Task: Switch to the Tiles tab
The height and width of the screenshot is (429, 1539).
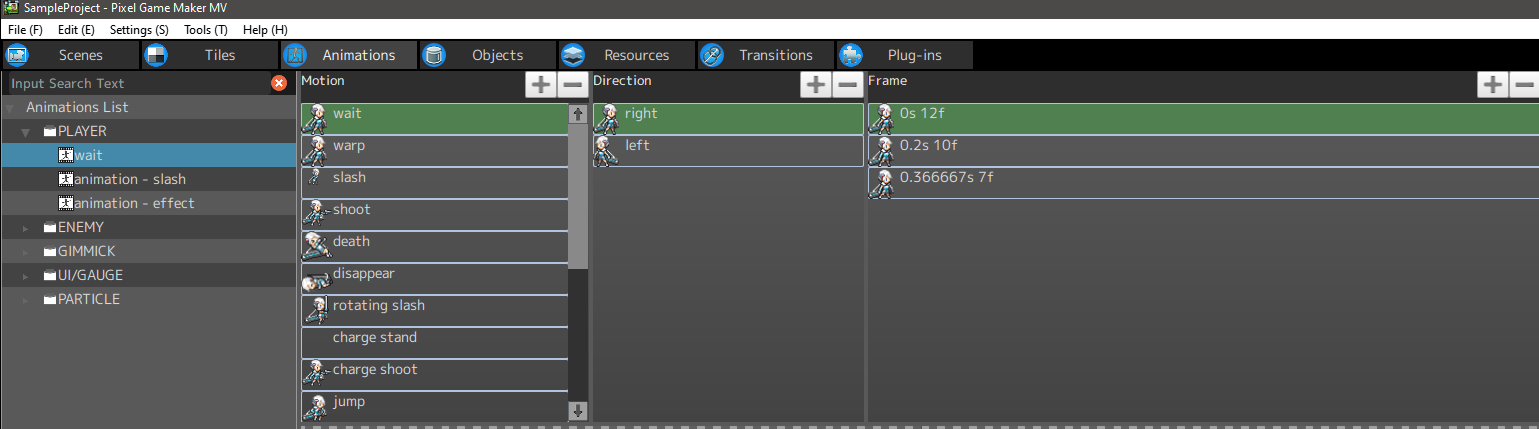Action: [x=208, y=55]
